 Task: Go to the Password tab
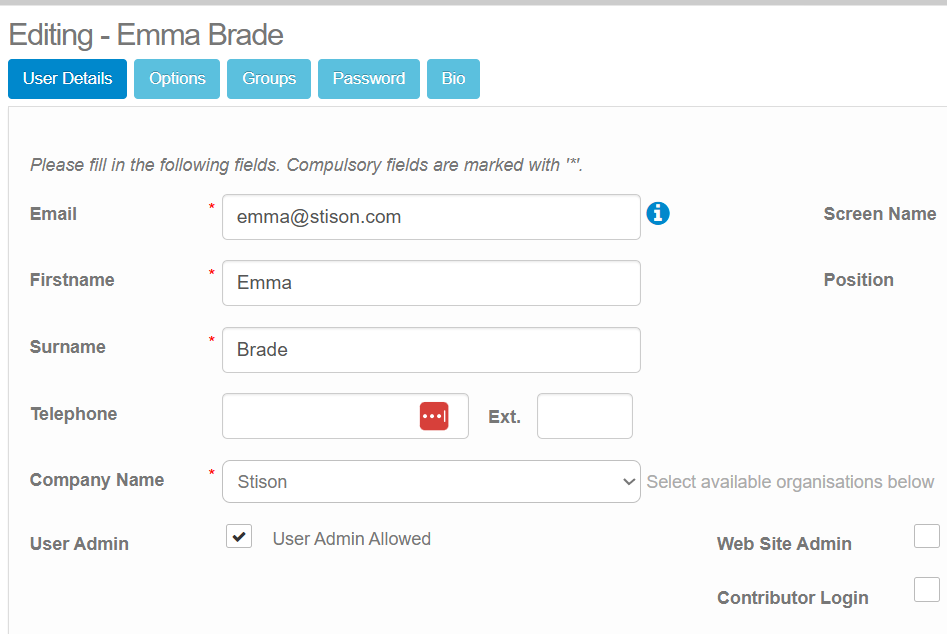(x=368, y=79)
